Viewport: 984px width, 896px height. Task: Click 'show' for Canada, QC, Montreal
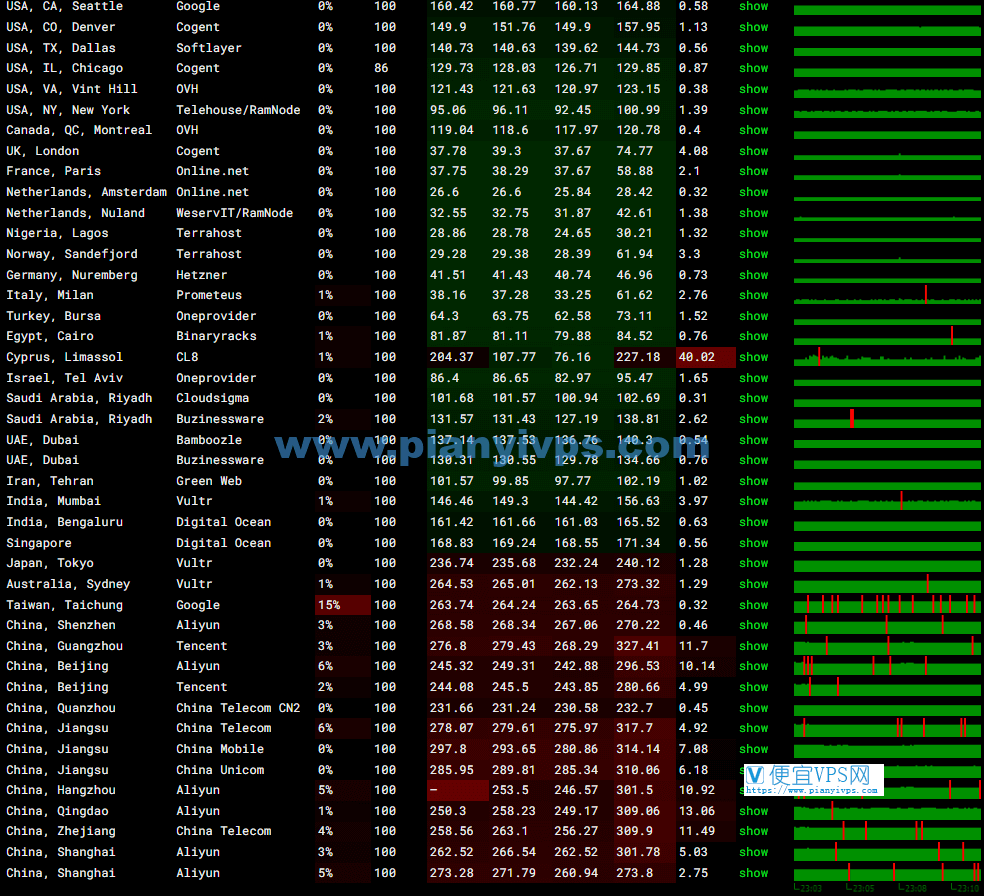pyautogui.click(x=753, y=130)
